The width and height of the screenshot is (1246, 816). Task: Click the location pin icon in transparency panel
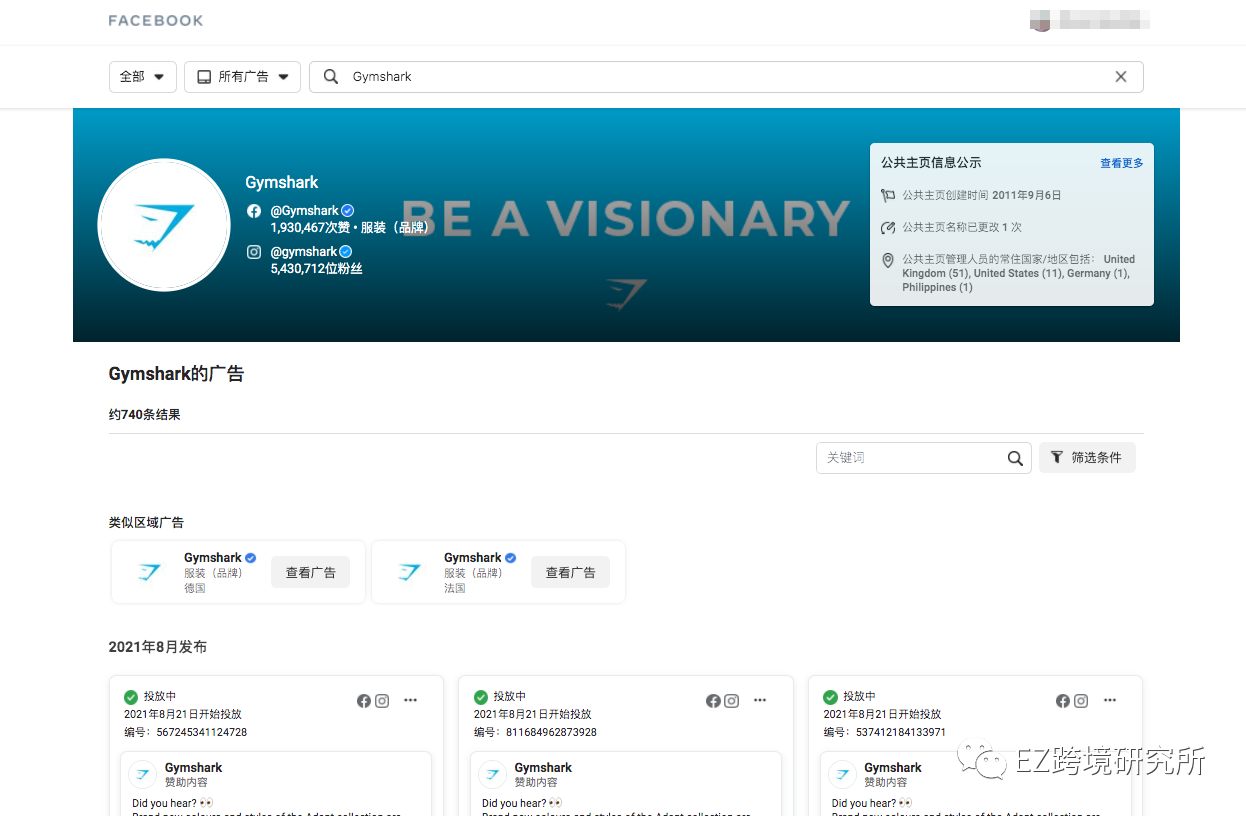888,260
